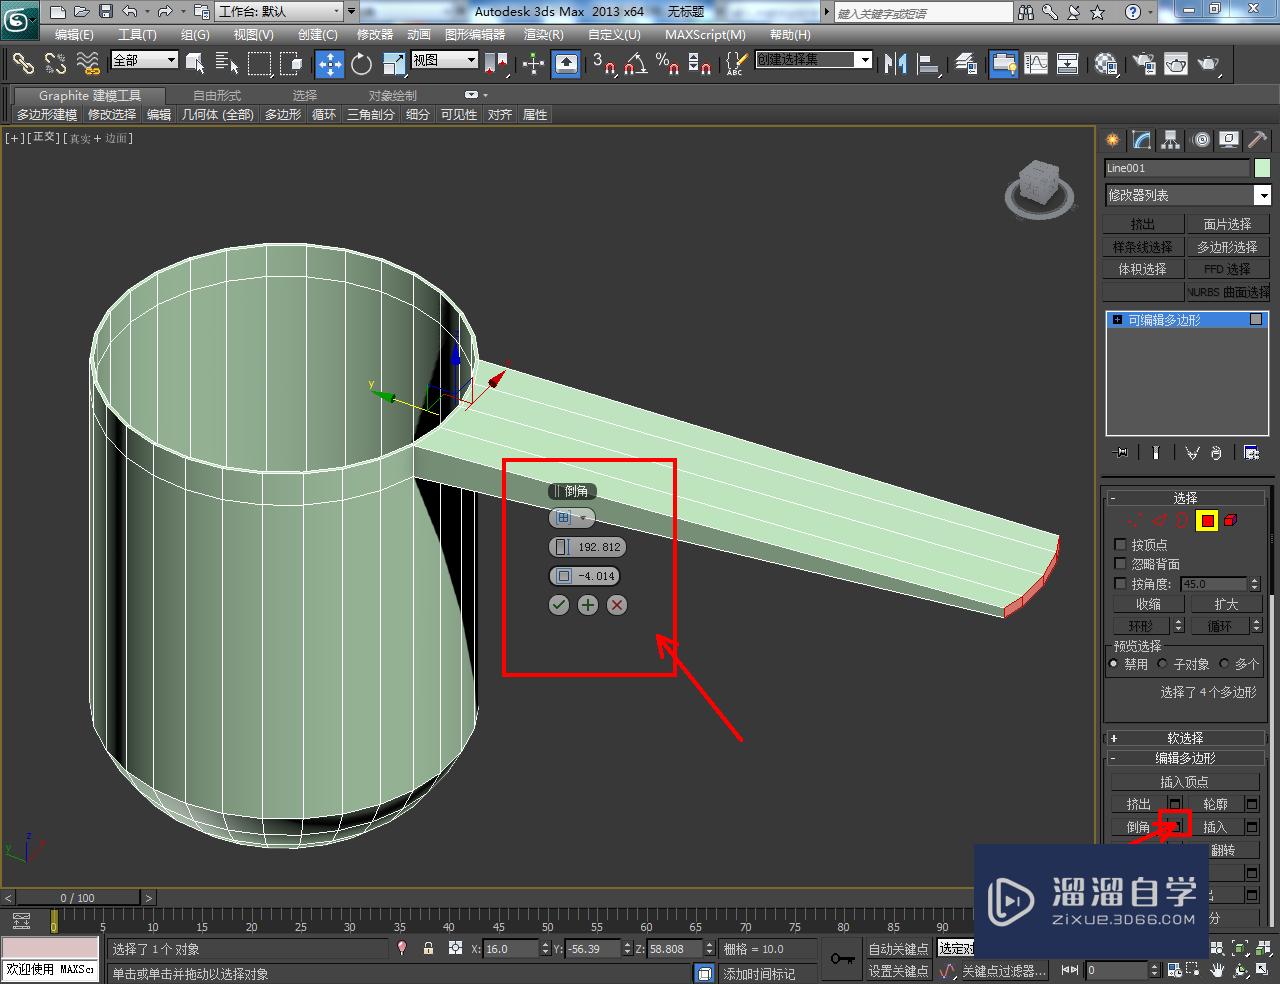Activate the Select and Scale tool
Viewport: 1280px width, 984px height.
click(394, 63)
